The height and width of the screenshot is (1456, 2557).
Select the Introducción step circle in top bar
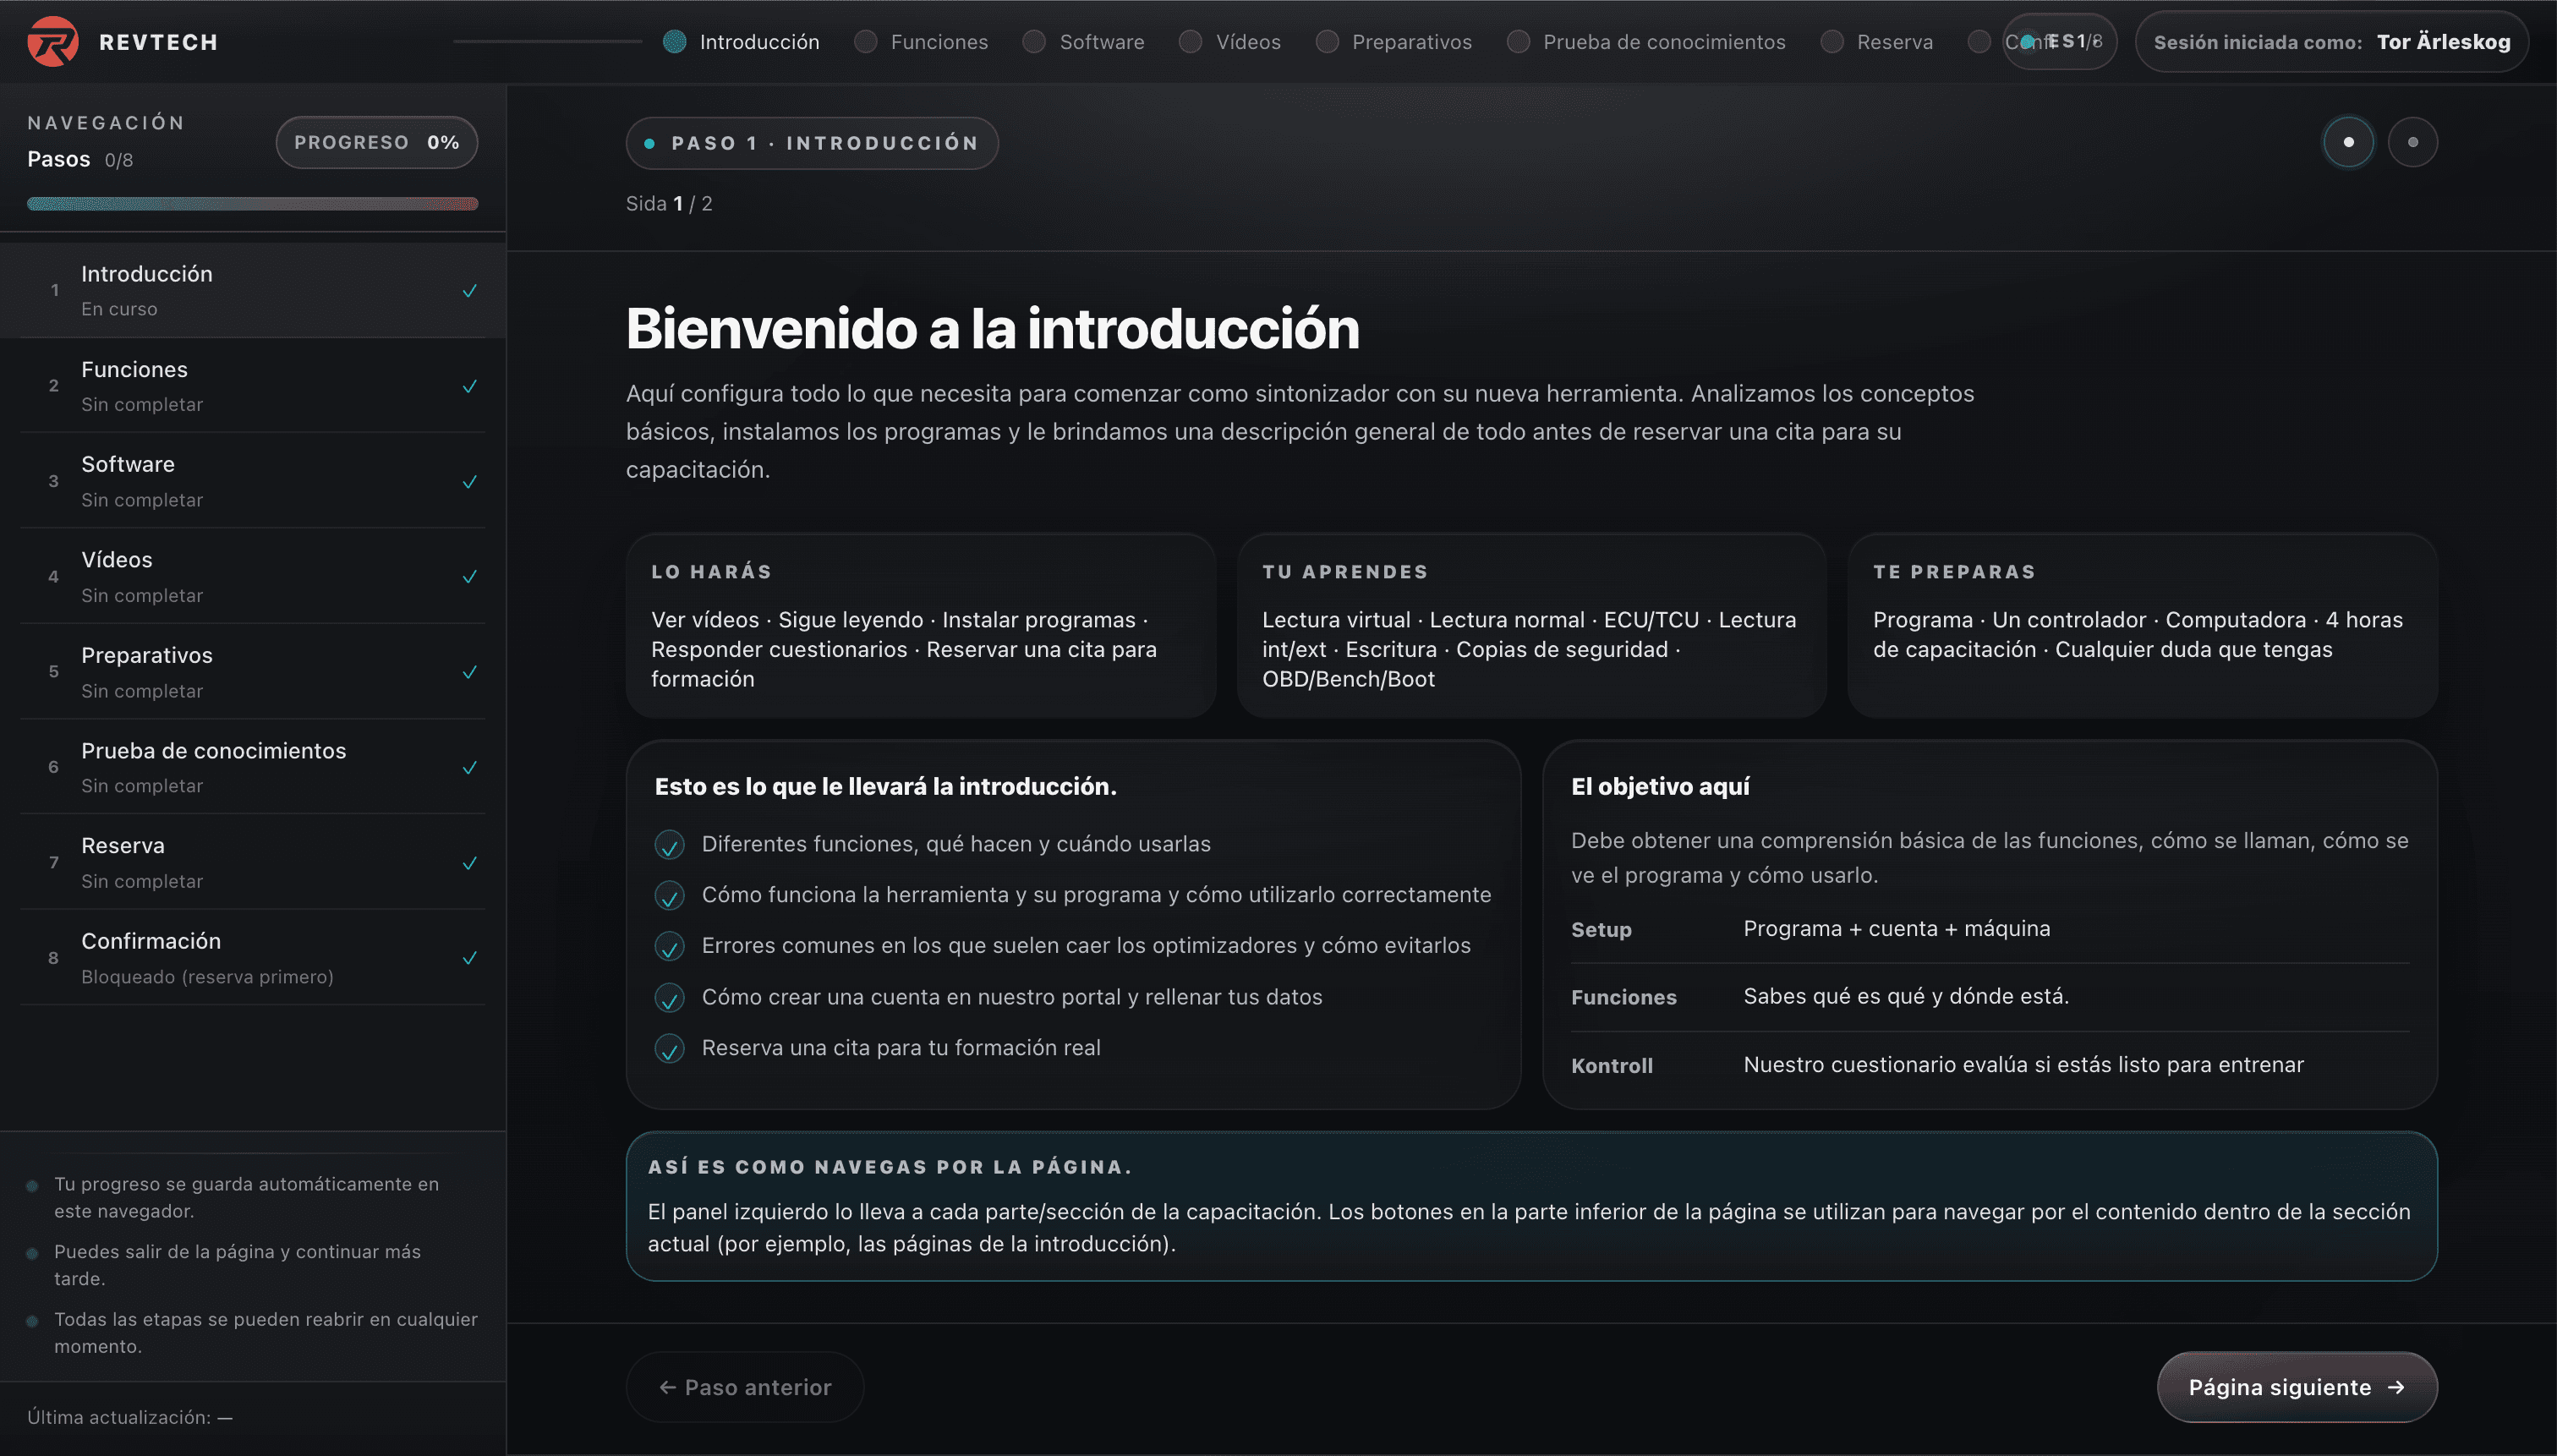point(673,41)
